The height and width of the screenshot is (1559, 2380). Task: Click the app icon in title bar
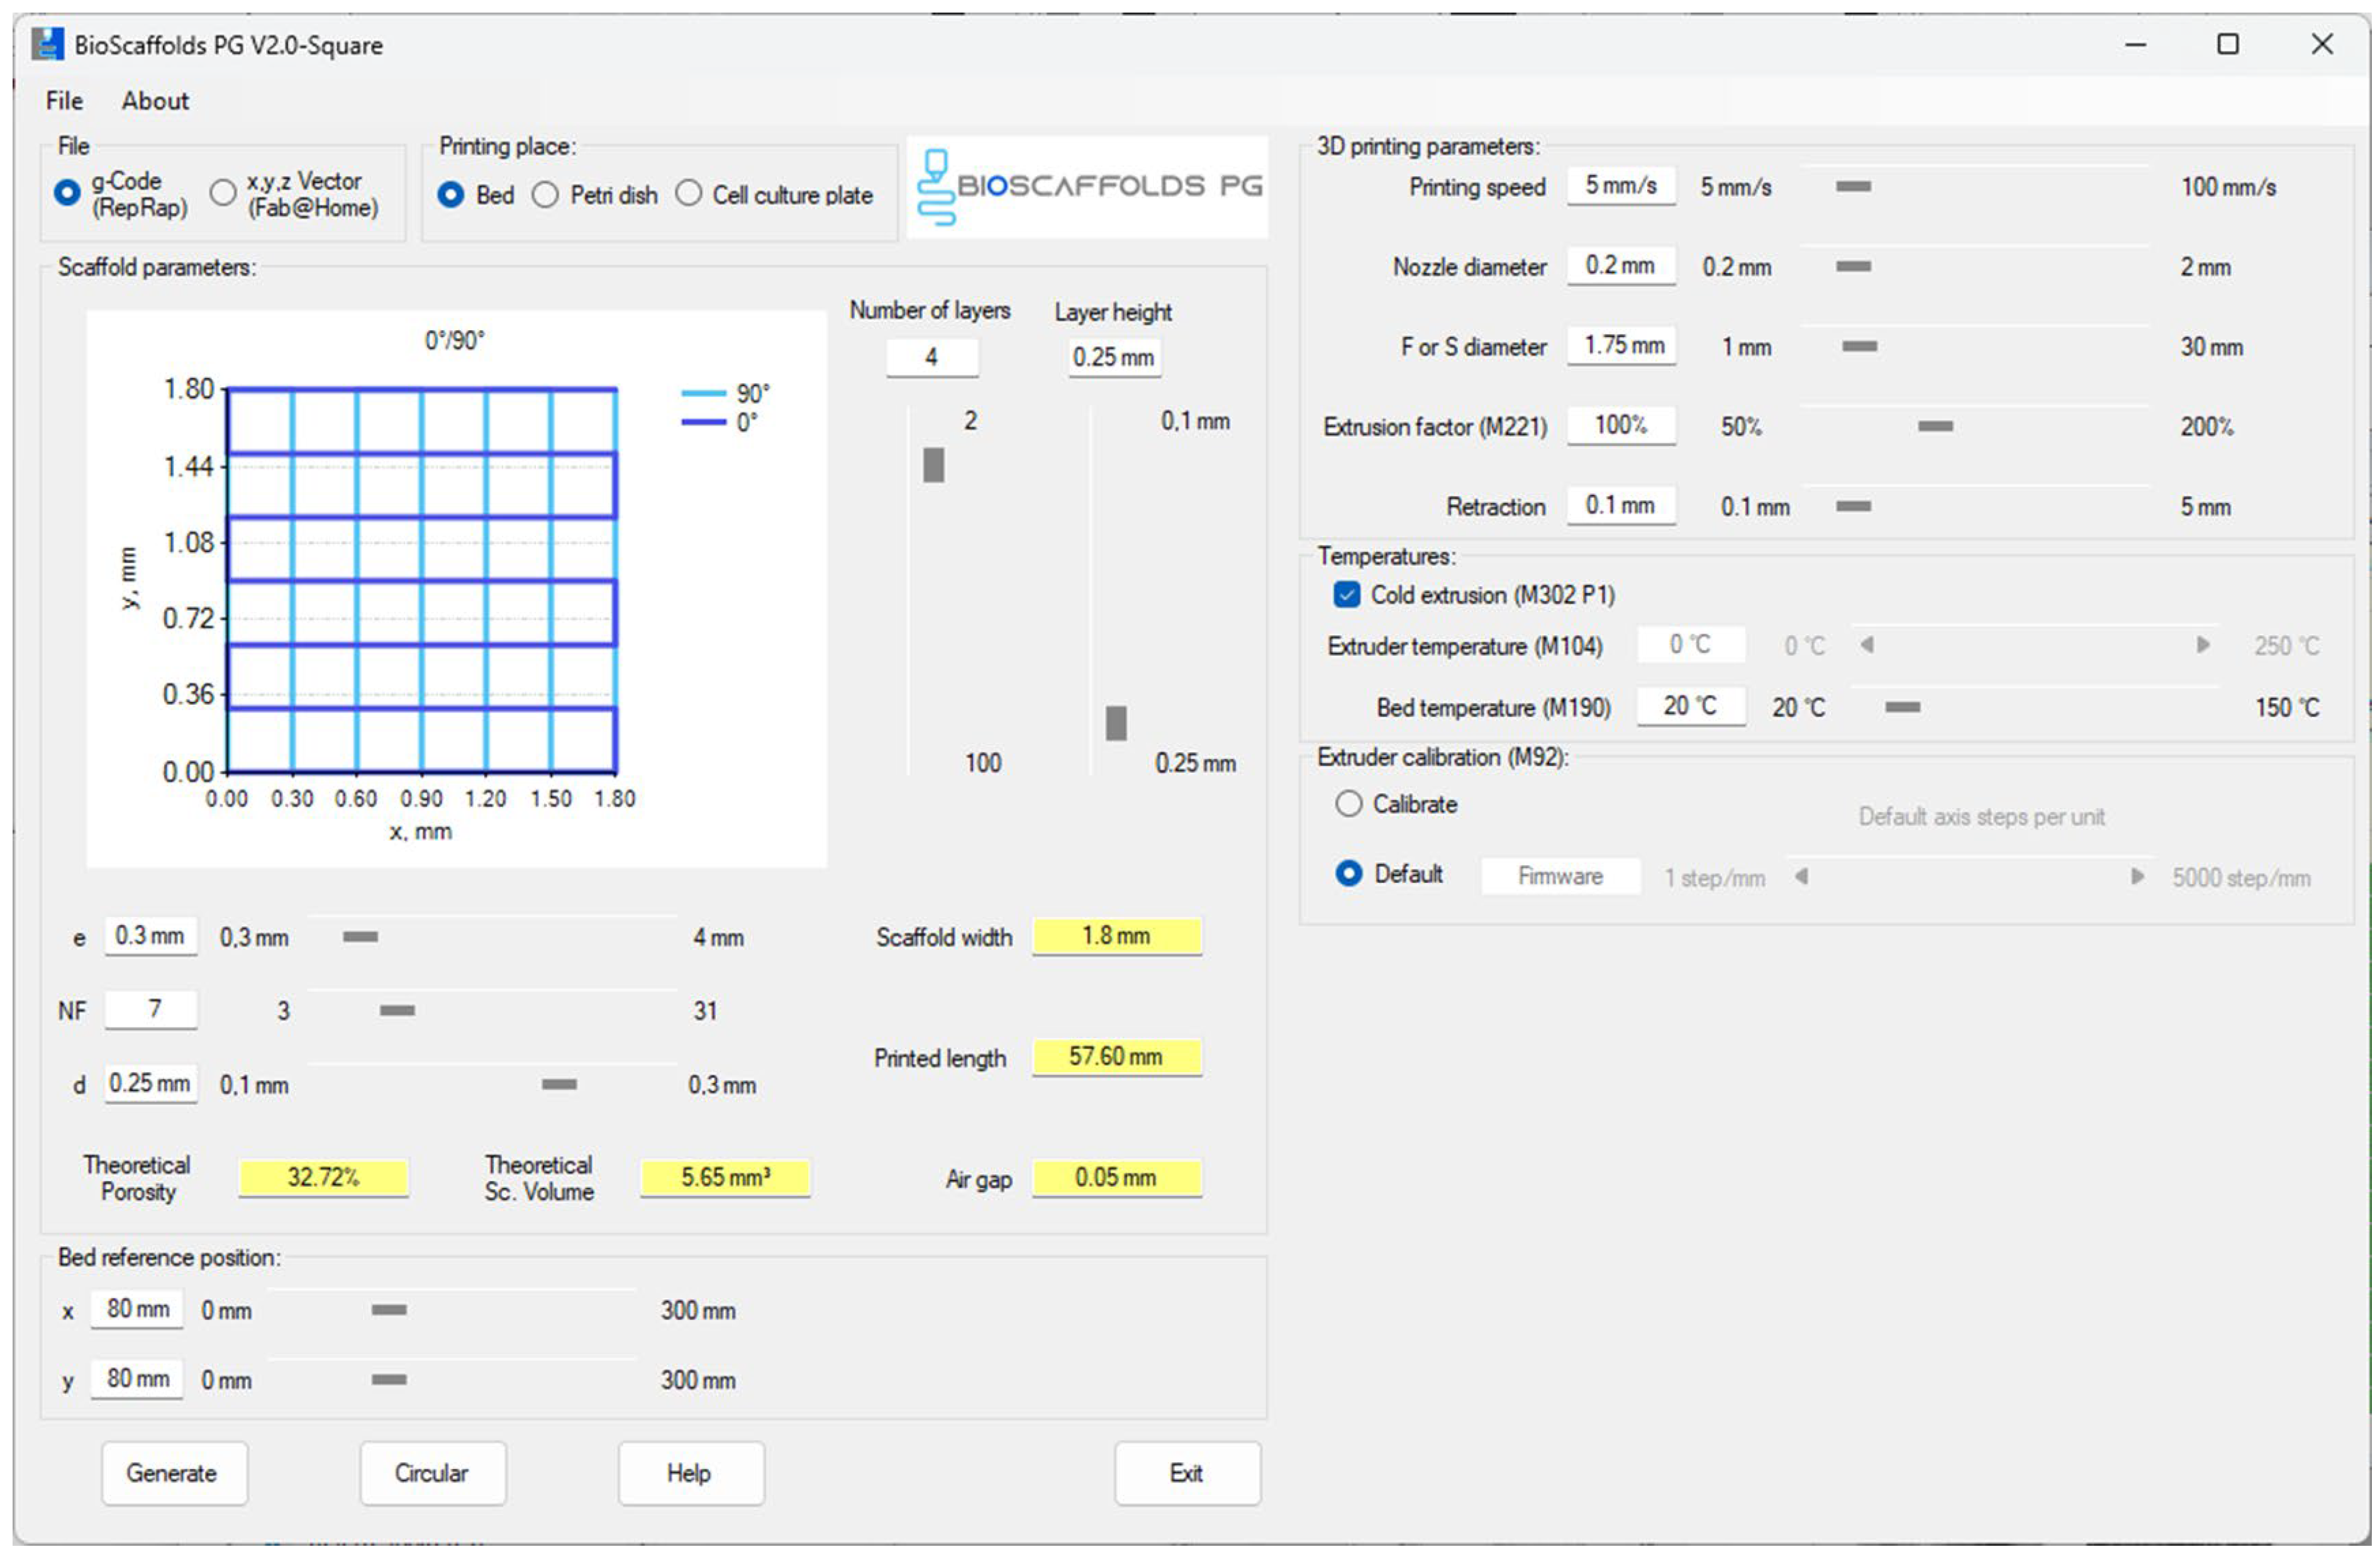(x=47, y=44)
